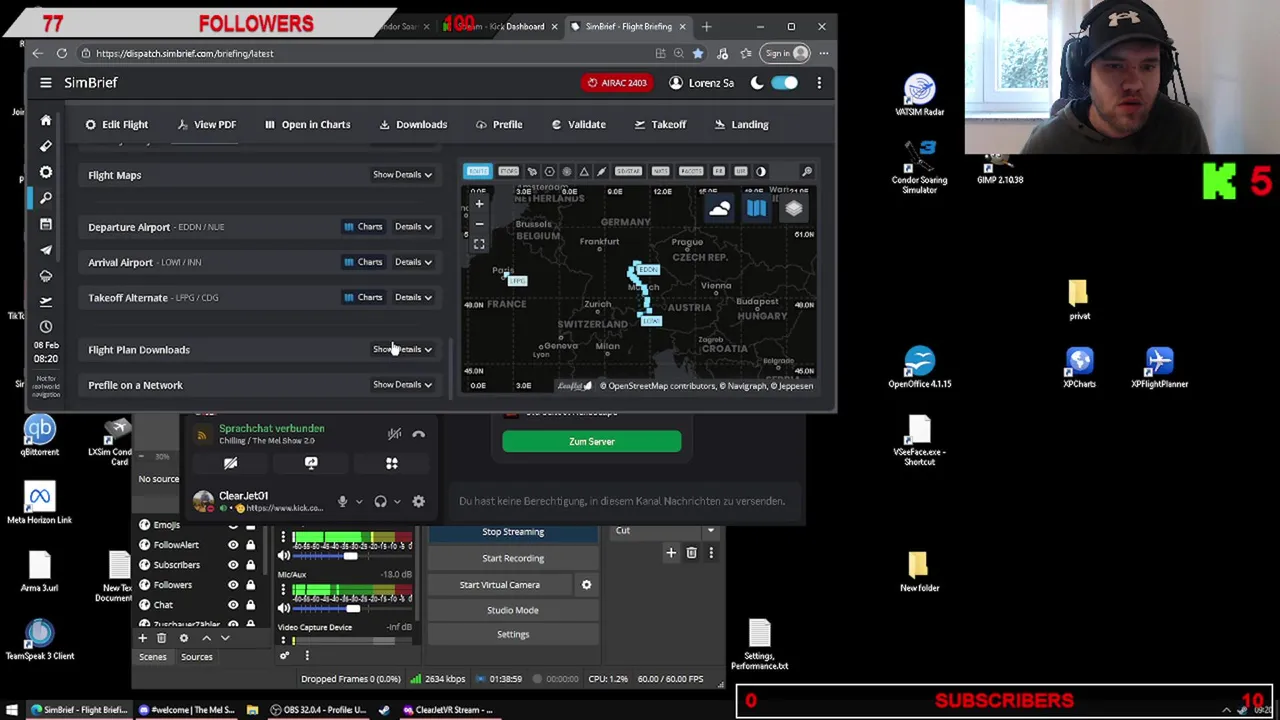Open the map search magnifier tool
1280x720 pixels.
[x=806, y=172]
